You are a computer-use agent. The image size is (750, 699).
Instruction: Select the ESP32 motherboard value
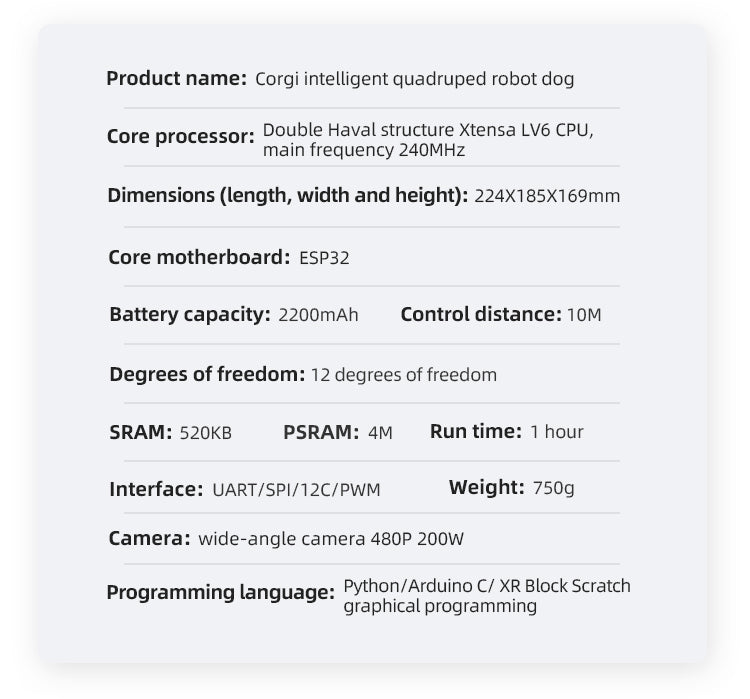click(x=324, y=258)
